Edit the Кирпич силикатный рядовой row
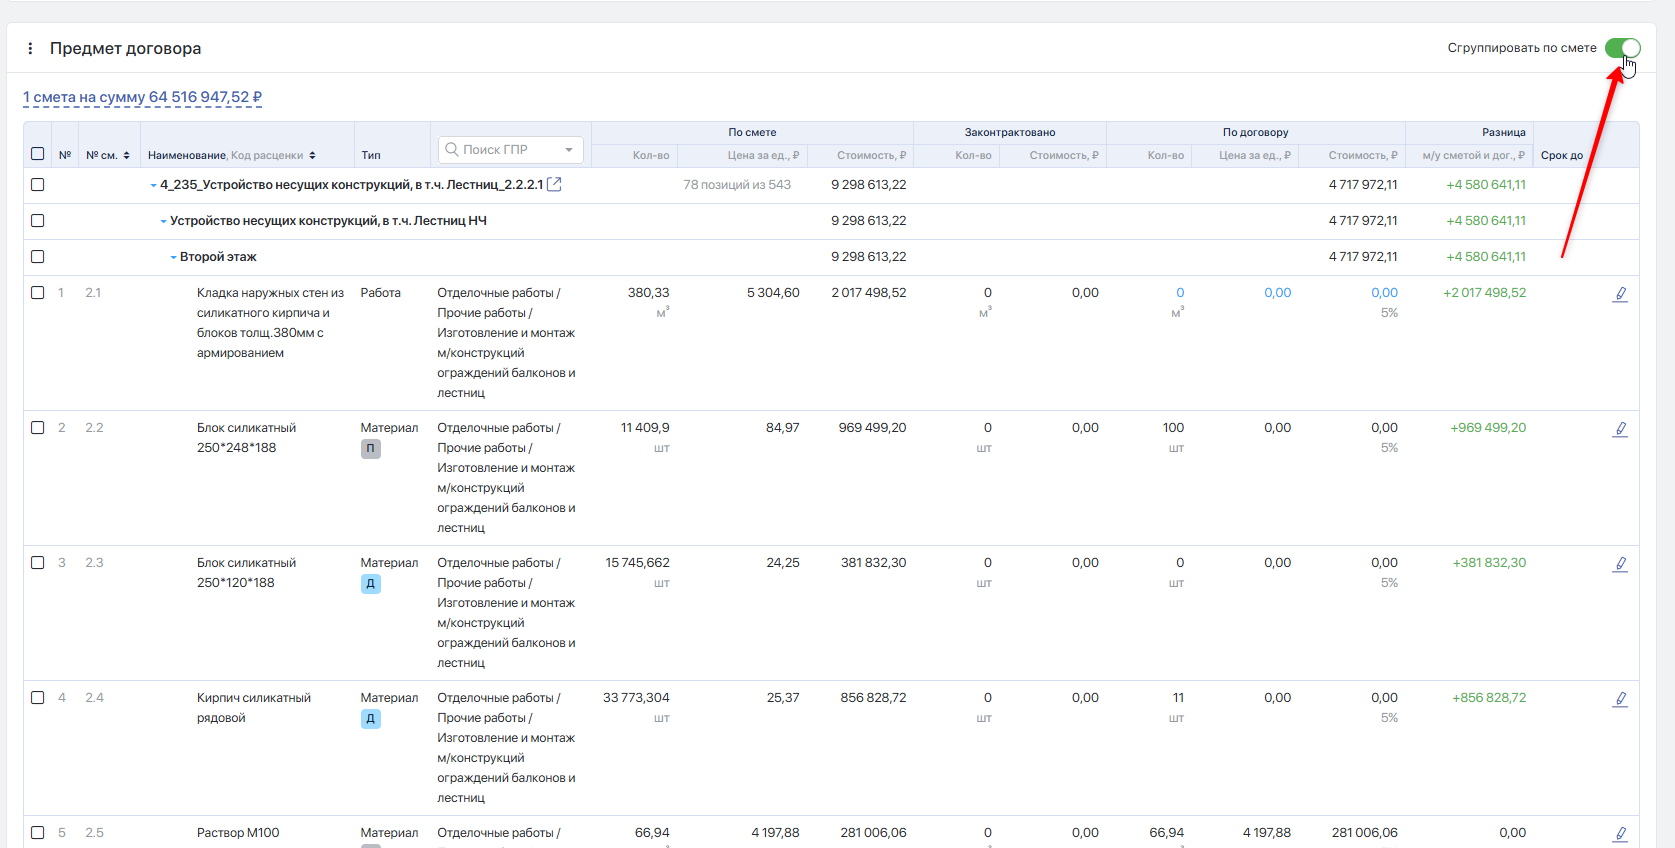 [1620, 699]
